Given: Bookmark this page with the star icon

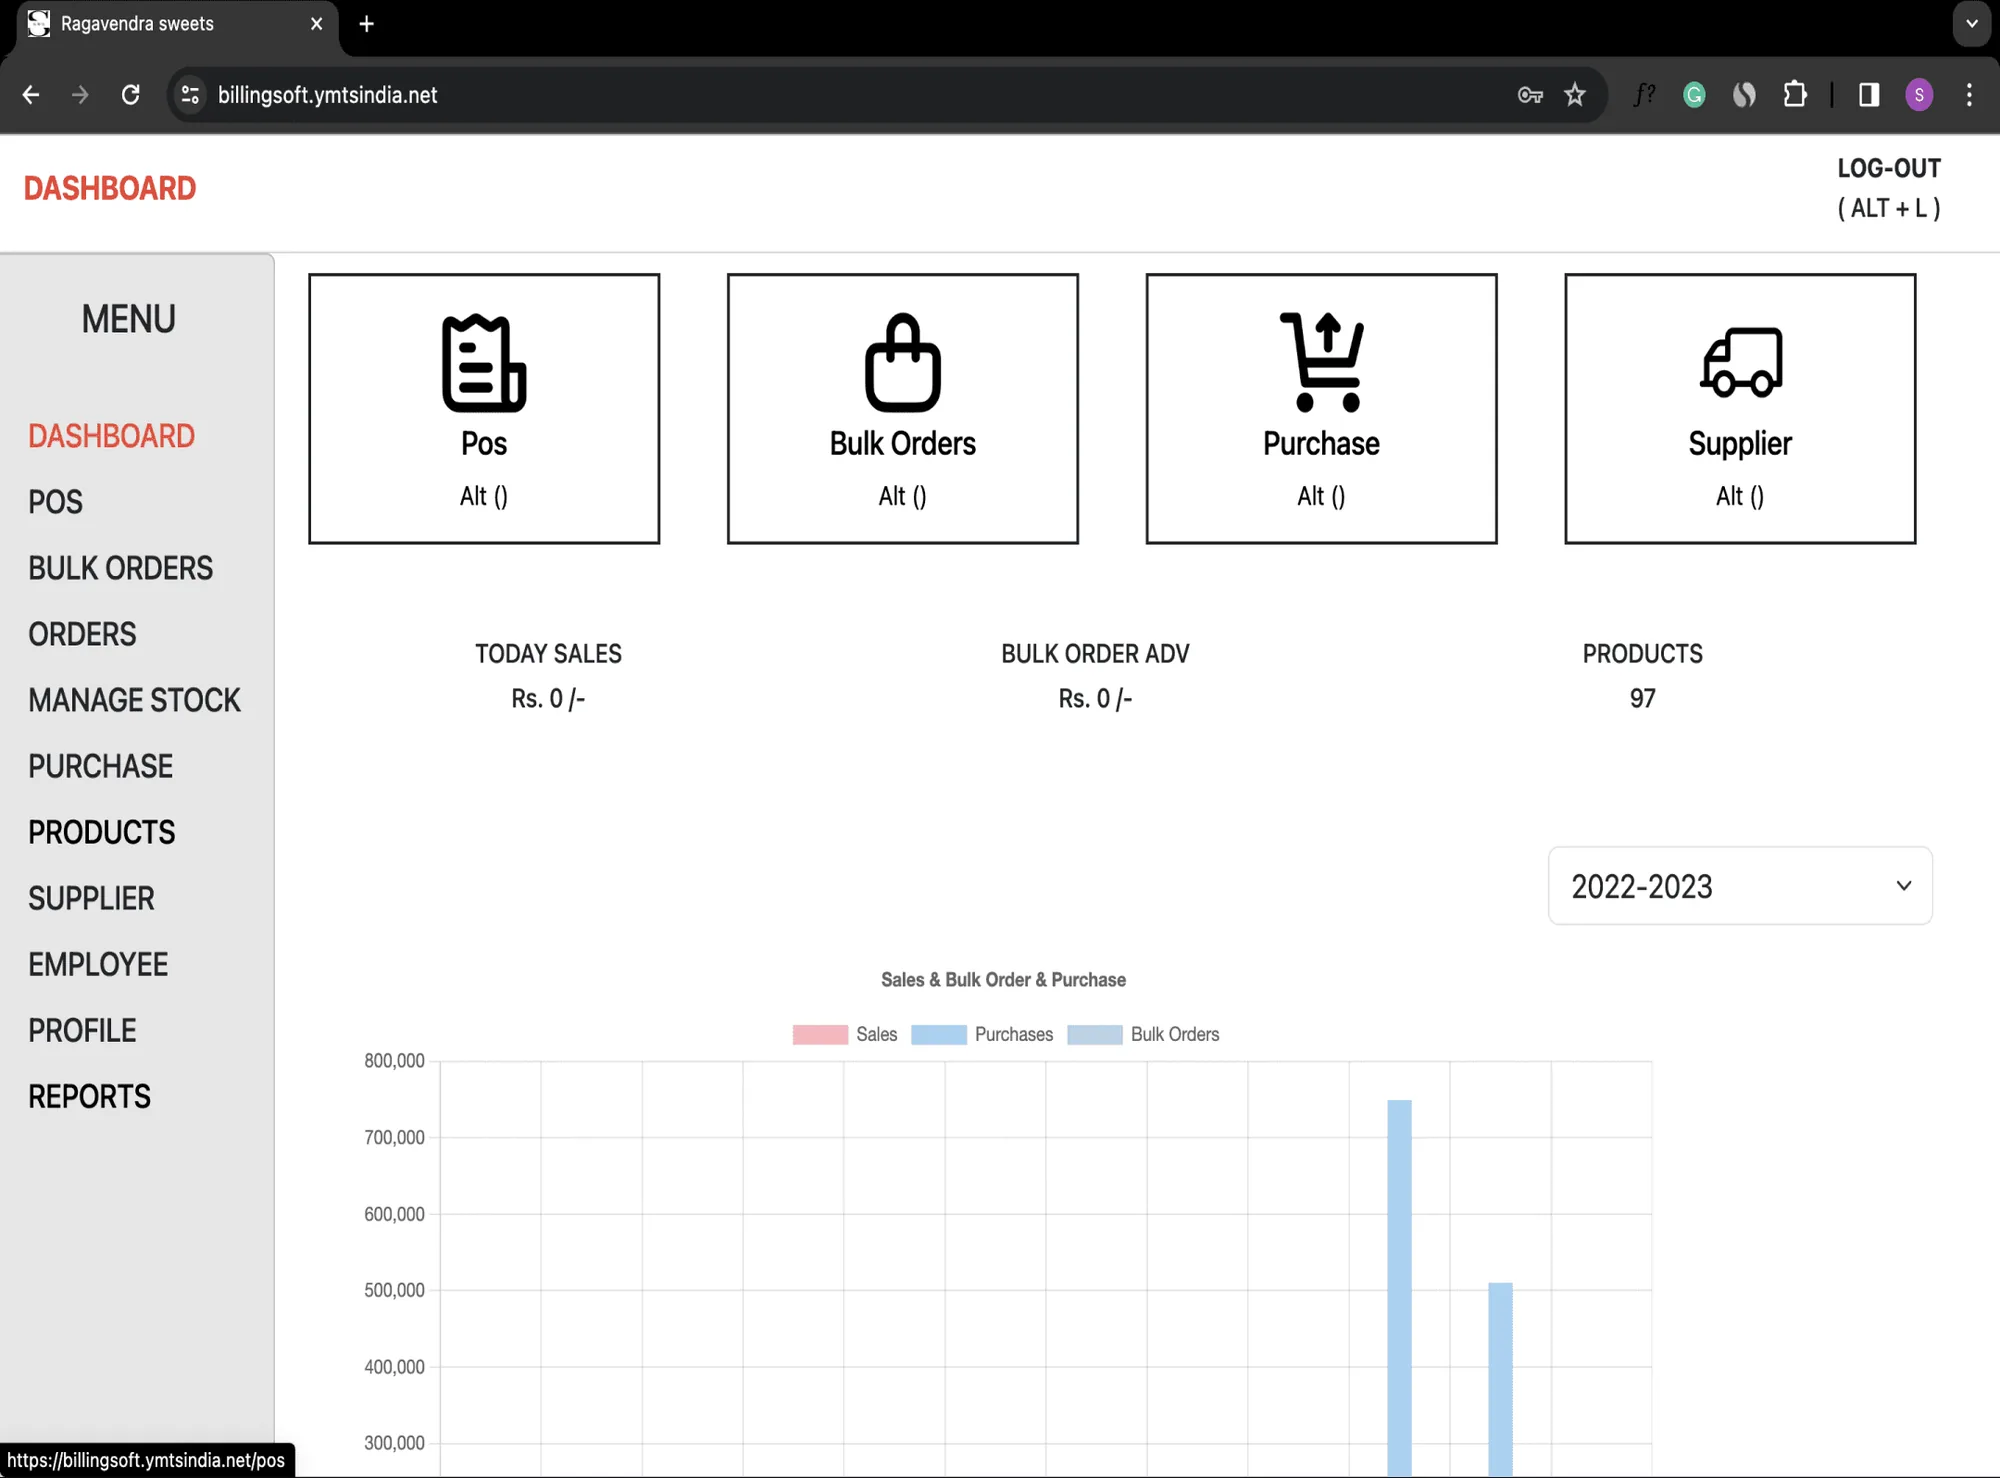Looking at the screenshot, I should (x=1575, y=95).
